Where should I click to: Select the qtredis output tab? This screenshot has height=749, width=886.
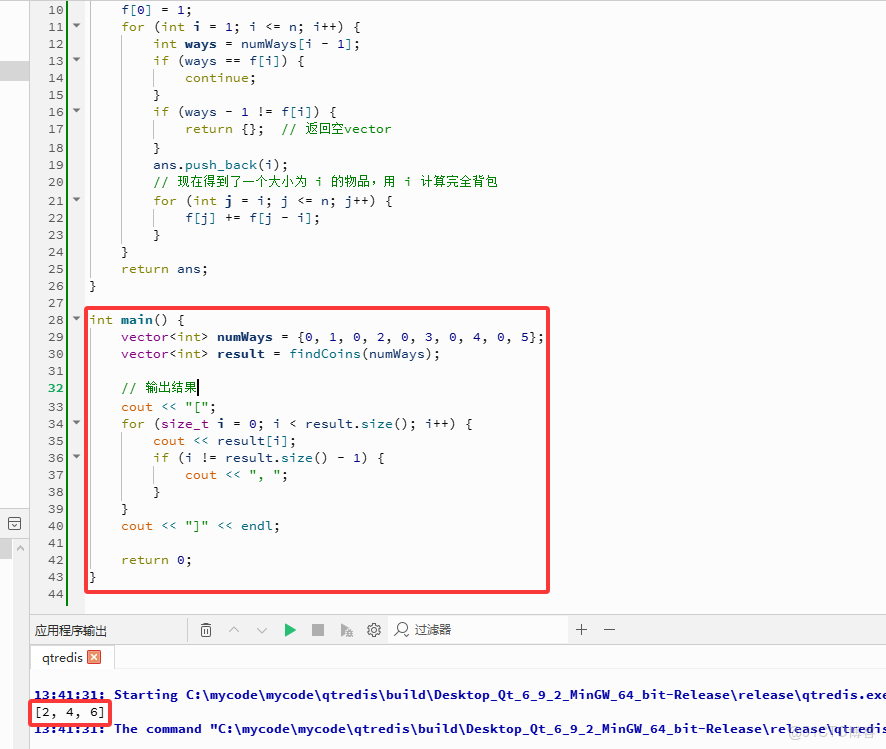tap(62, 657)
